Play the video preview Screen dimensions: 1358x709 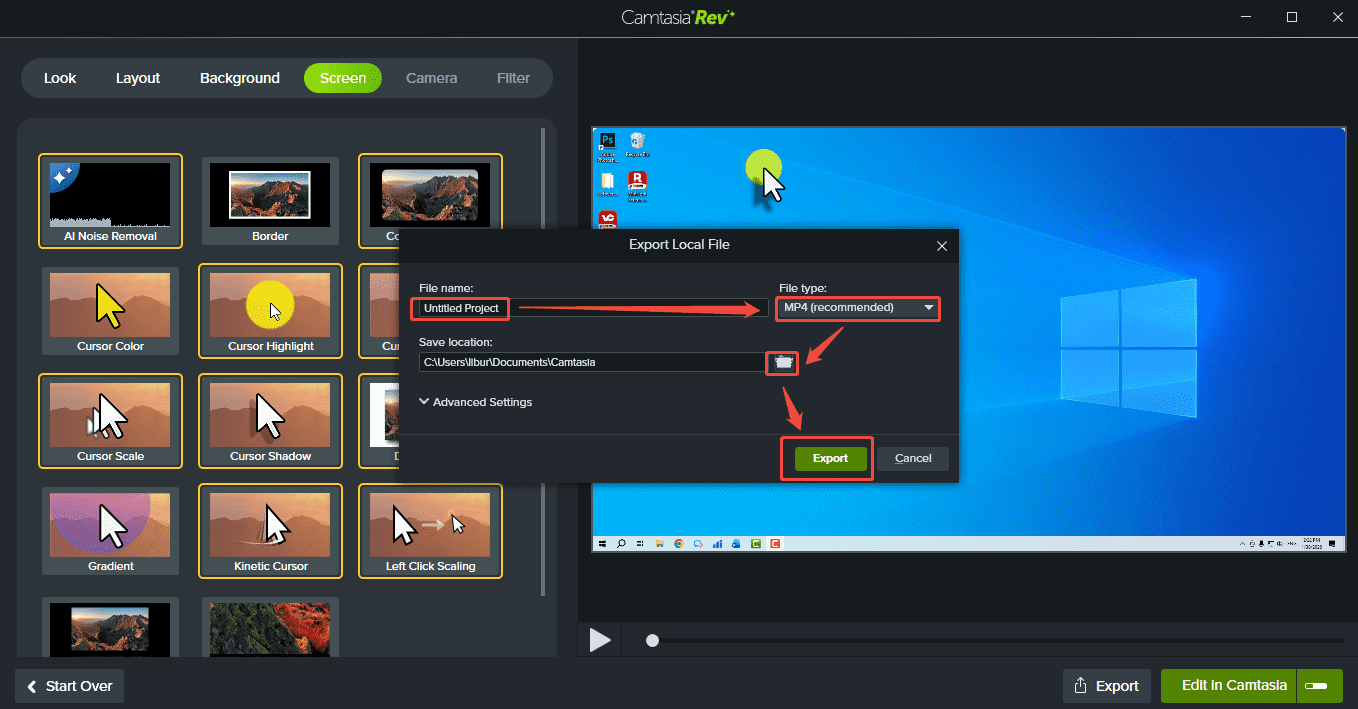599,639
